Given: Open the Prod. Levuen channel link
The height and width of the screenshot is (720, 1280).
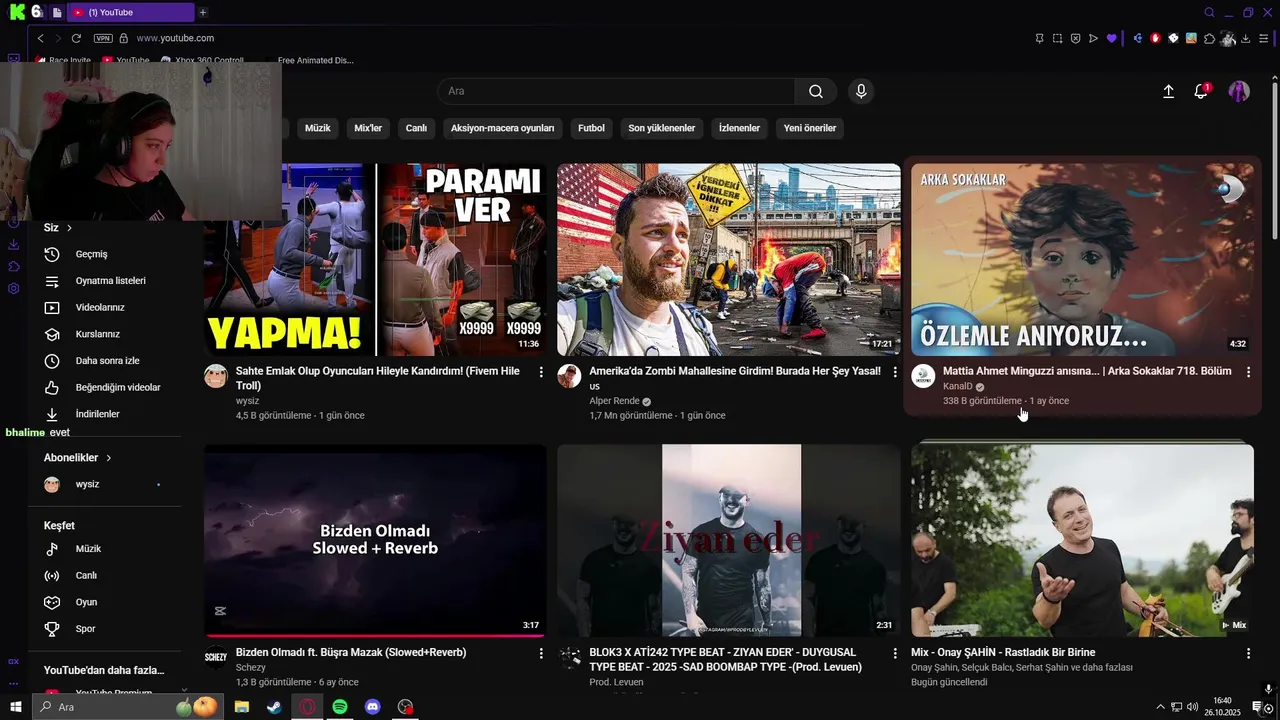Looking at the screenshot, I should [616, 682].
